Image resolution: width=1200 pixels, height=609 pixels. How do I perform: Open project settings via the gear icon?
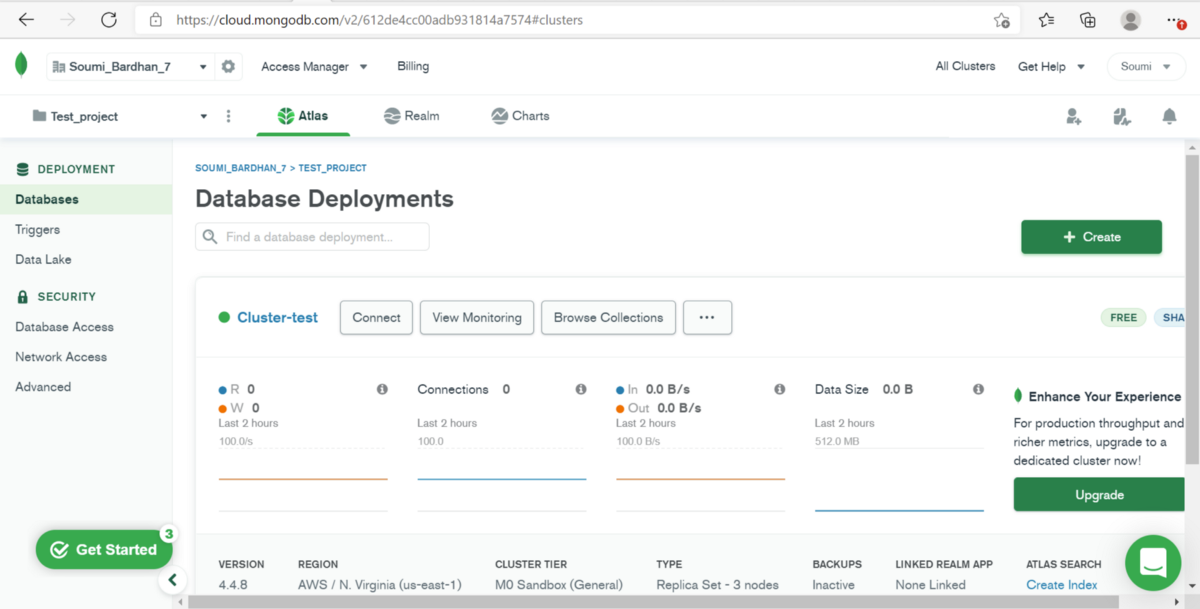point(228,65)
